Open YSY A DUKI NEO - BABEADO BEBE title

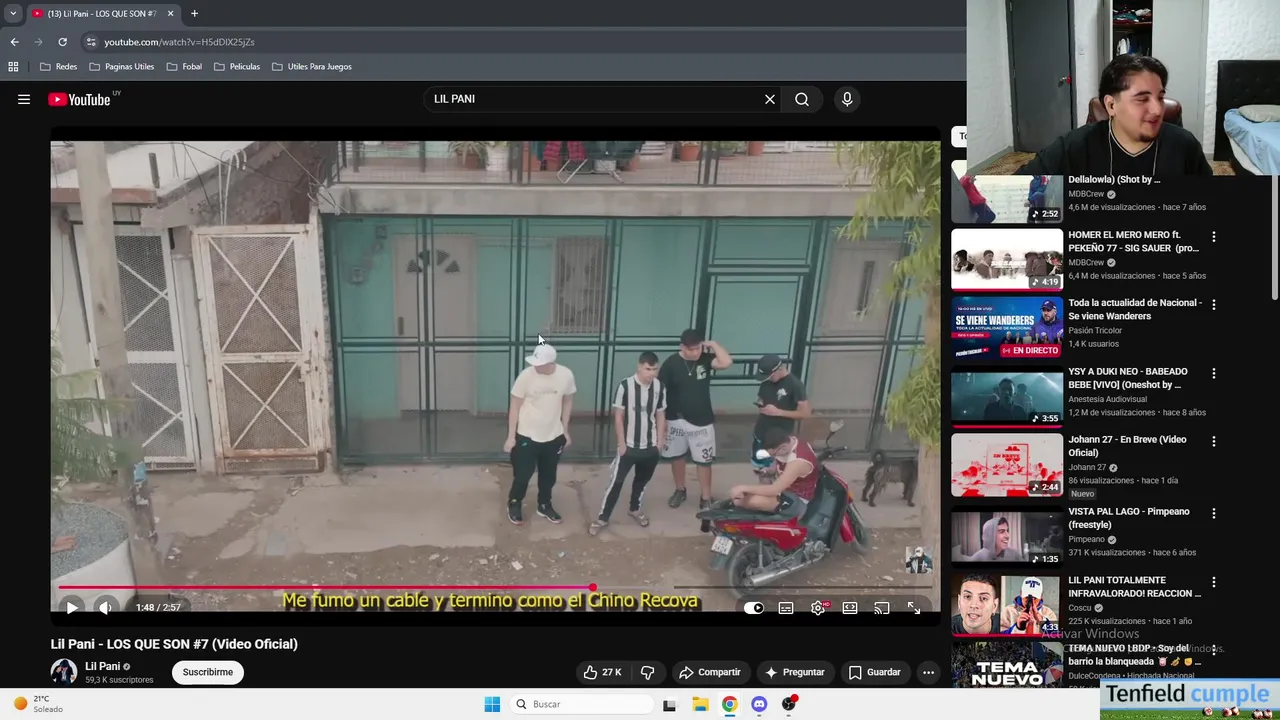1128,378
